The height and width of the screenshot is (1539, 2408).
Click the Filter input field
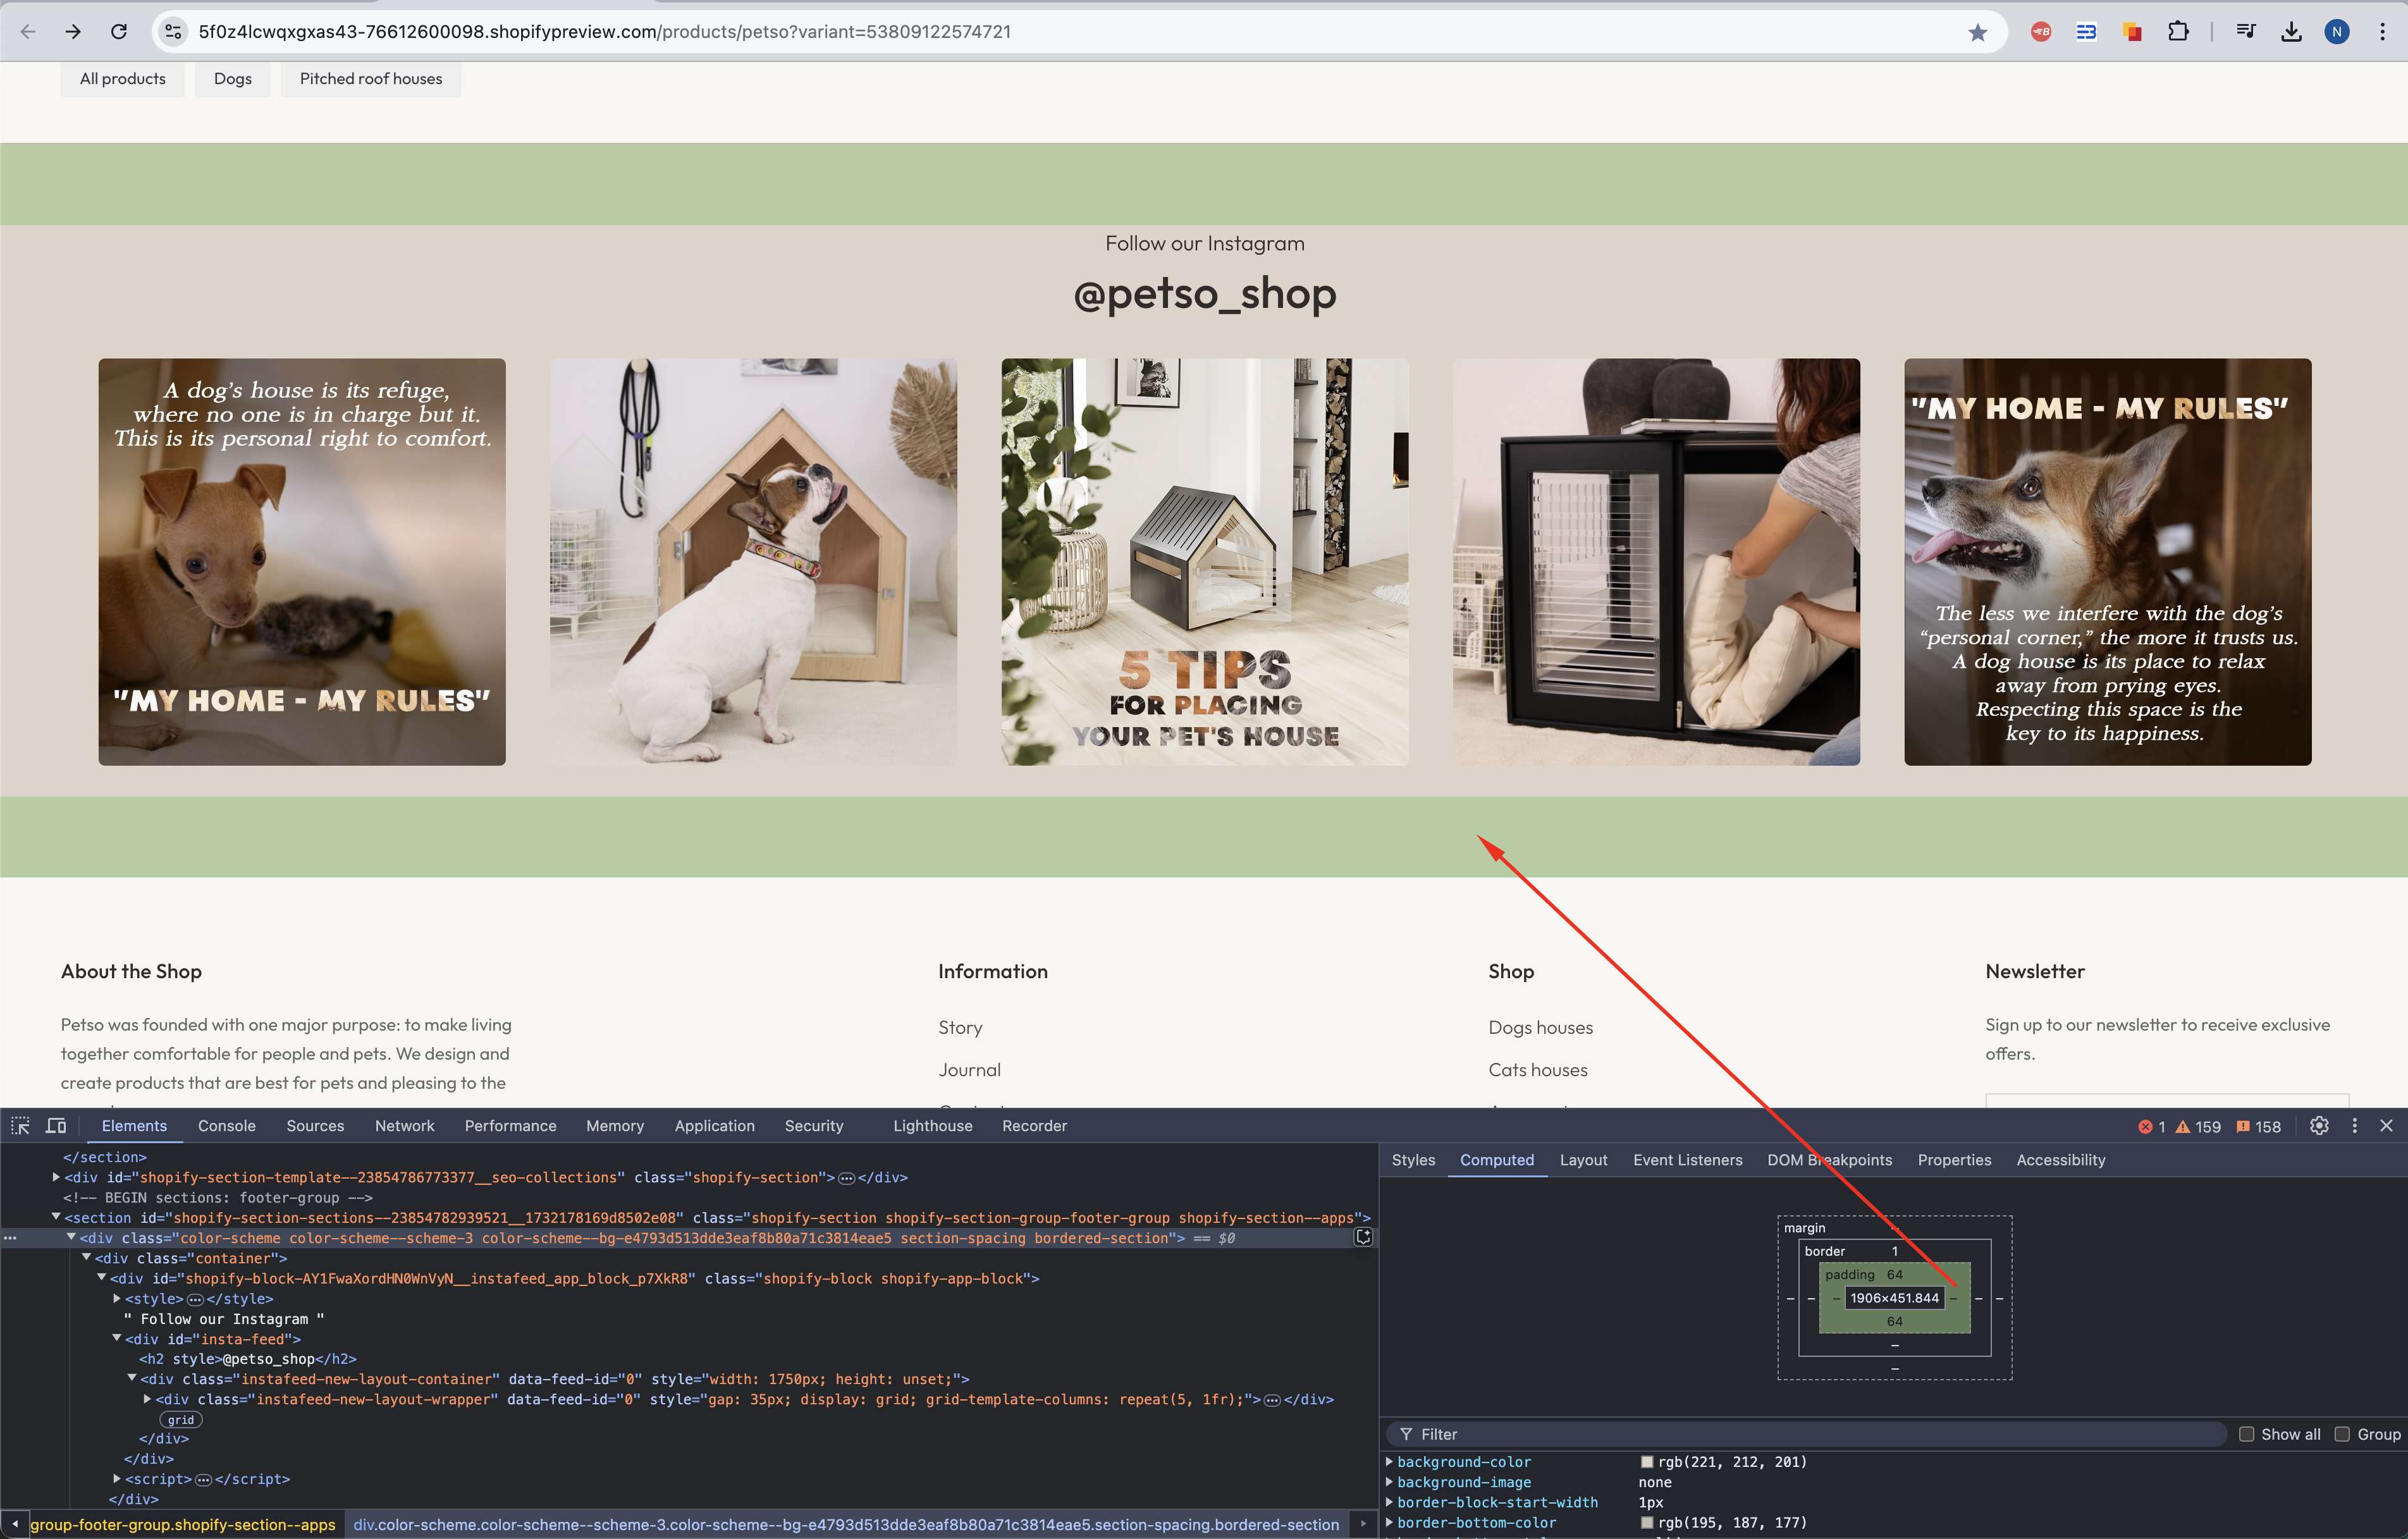[x=1800, y=1434]
